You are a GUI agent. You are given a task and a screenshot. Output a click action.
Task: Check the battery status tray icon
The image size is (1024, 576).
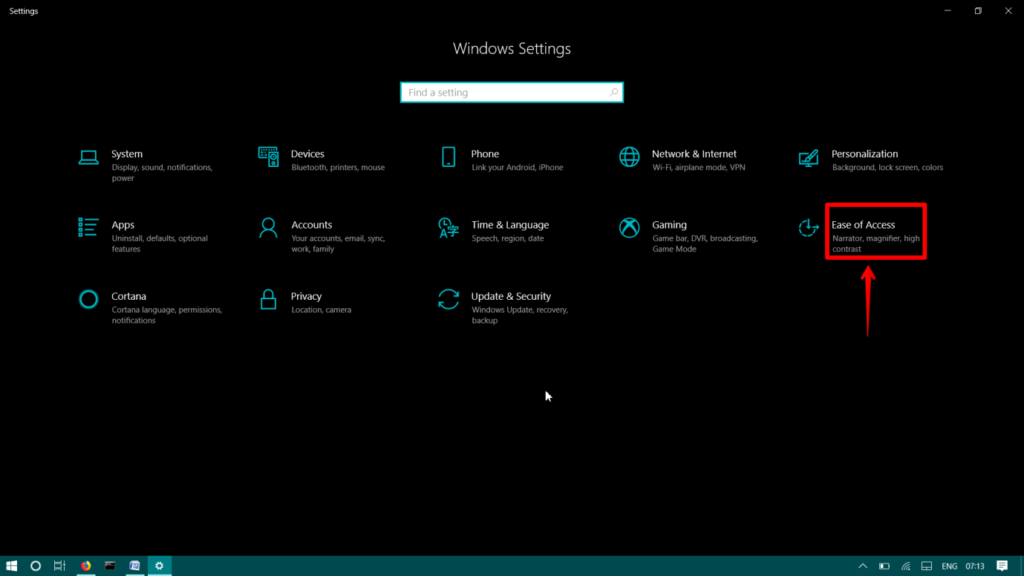click(884, 566)
